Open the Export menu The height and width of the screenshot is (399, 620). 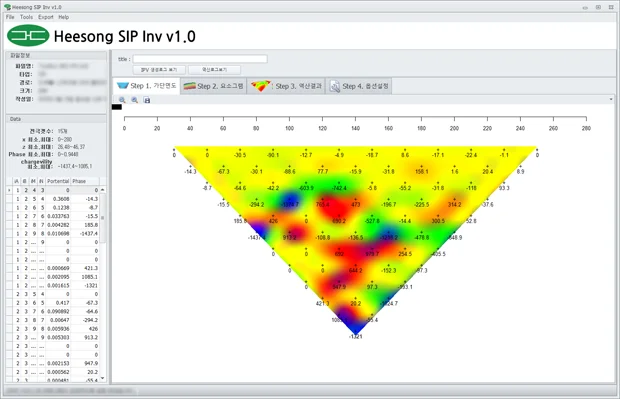click(x=46, y=17)
